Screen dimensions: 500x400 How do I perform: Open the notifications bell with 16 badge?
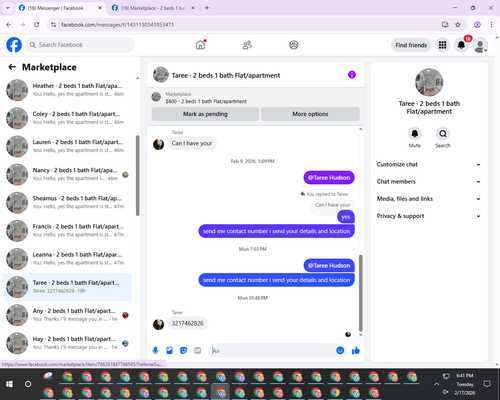pyautogui.click(x=461, y=45)
